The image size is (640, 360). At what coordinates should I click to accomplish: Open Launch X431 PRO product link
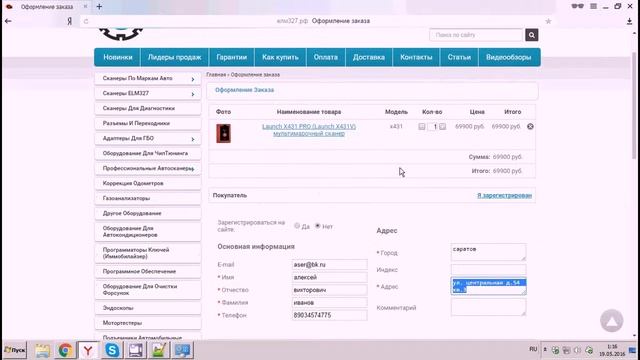[x=309, y=130]
